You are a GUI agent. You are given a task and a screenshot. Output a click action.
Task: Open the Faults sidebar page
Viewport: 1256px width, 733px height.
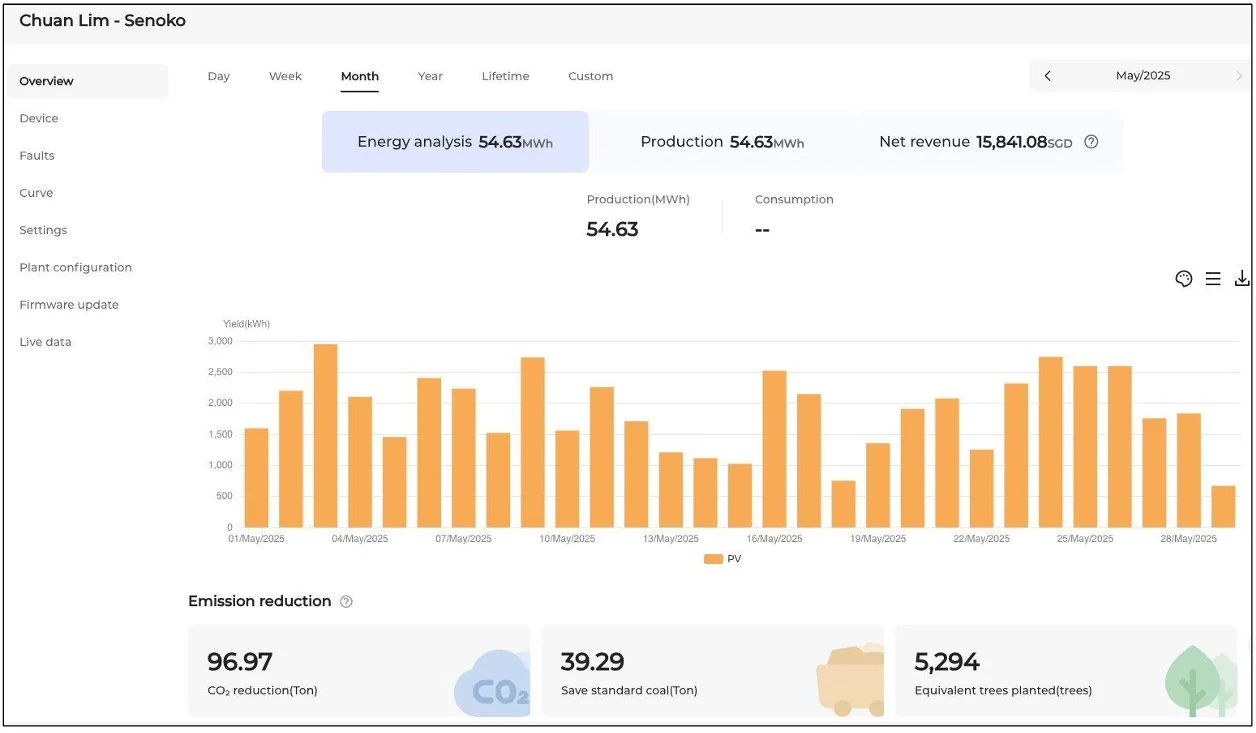coord(37,155)
